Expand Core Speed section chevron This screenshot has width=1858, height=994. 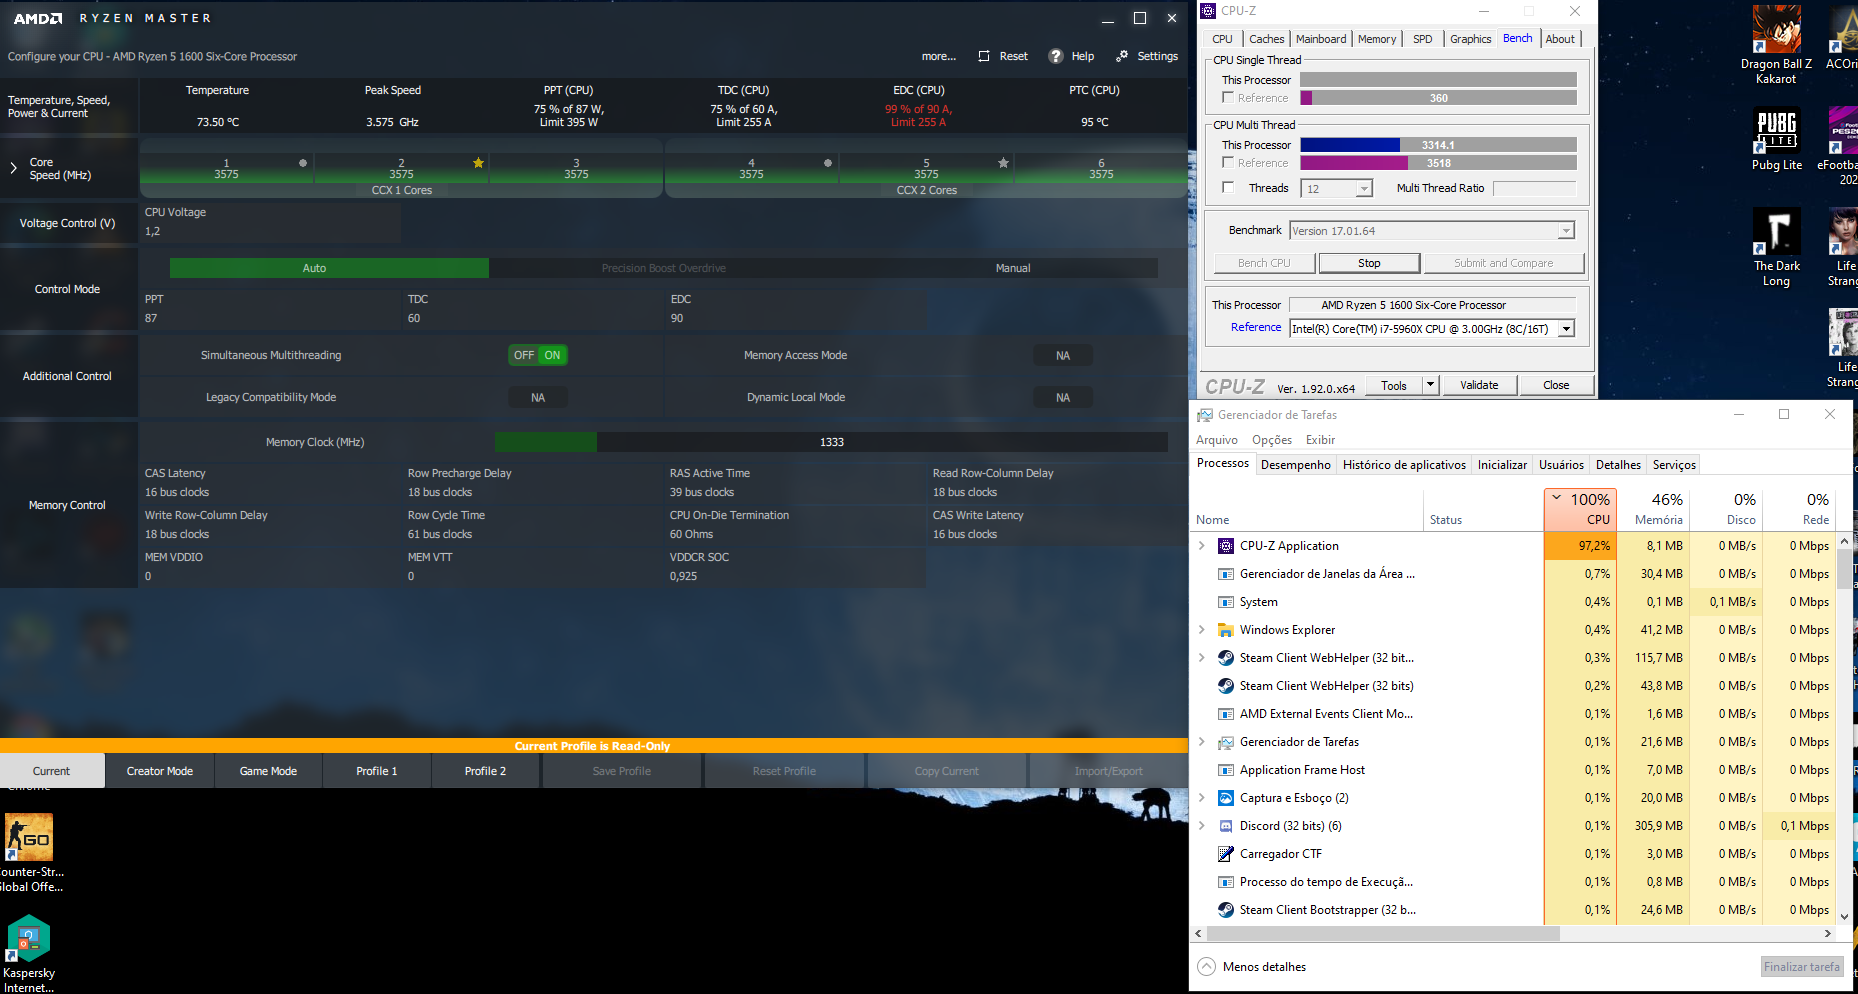point(13,168)
